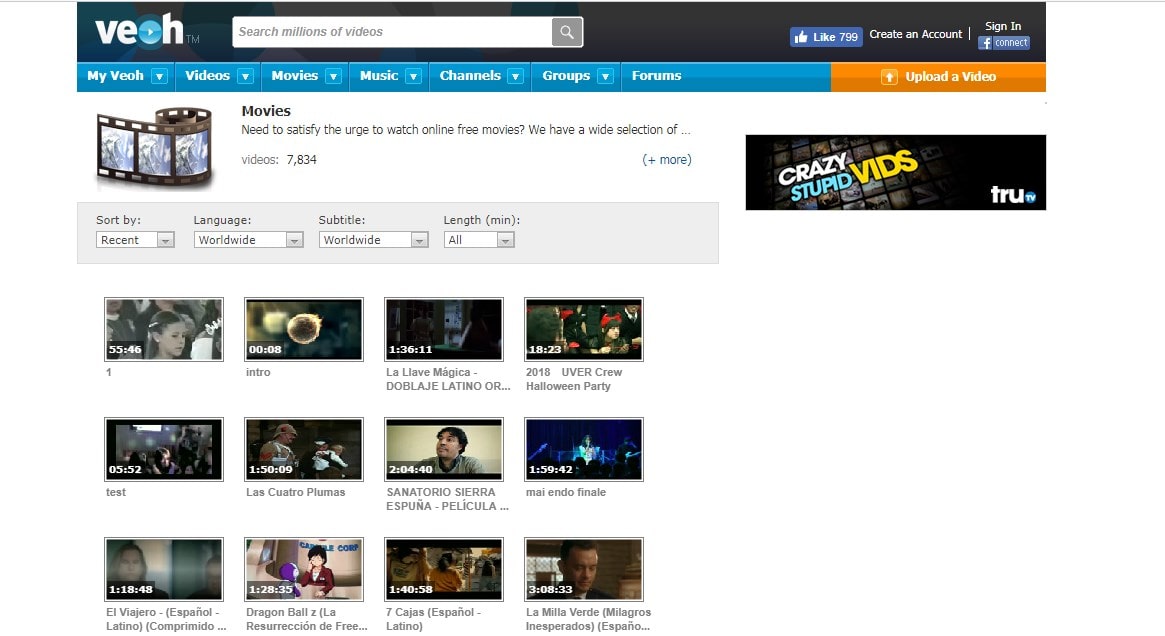Open 7 Cajas video thumbnail
Image resolution: width=1165 pixels, height=636 pixels.
pos(444,569)
